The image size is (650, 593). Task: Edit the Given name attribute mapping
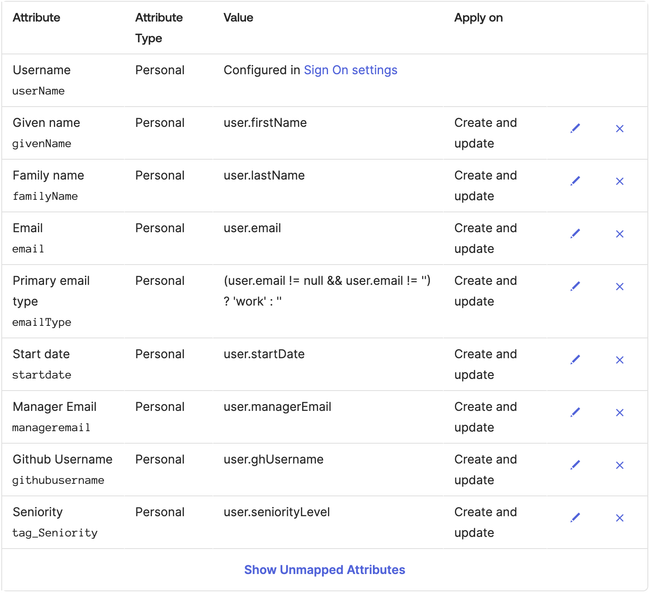coord(575,129)
